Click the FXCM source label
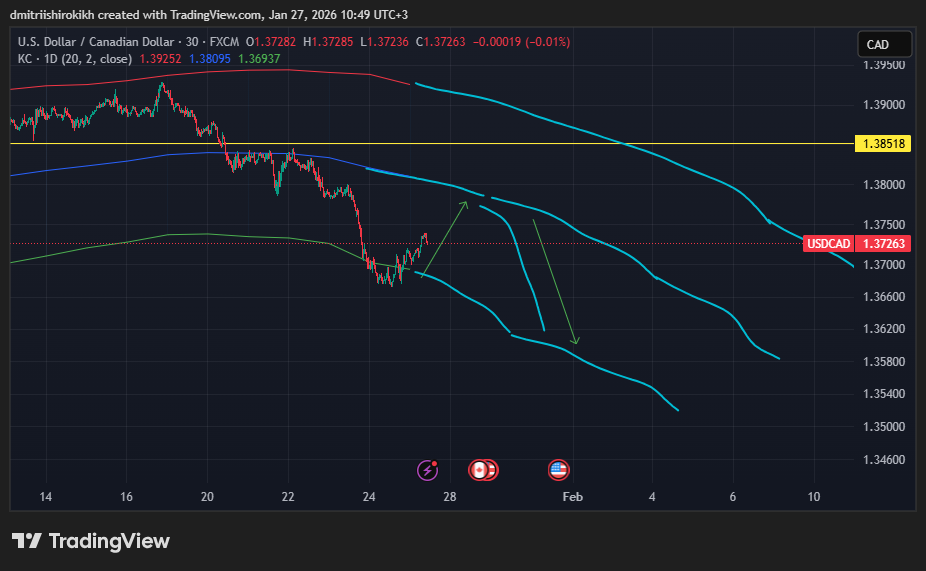The width and height of the screenshot is (926, 571). [224, 42]
